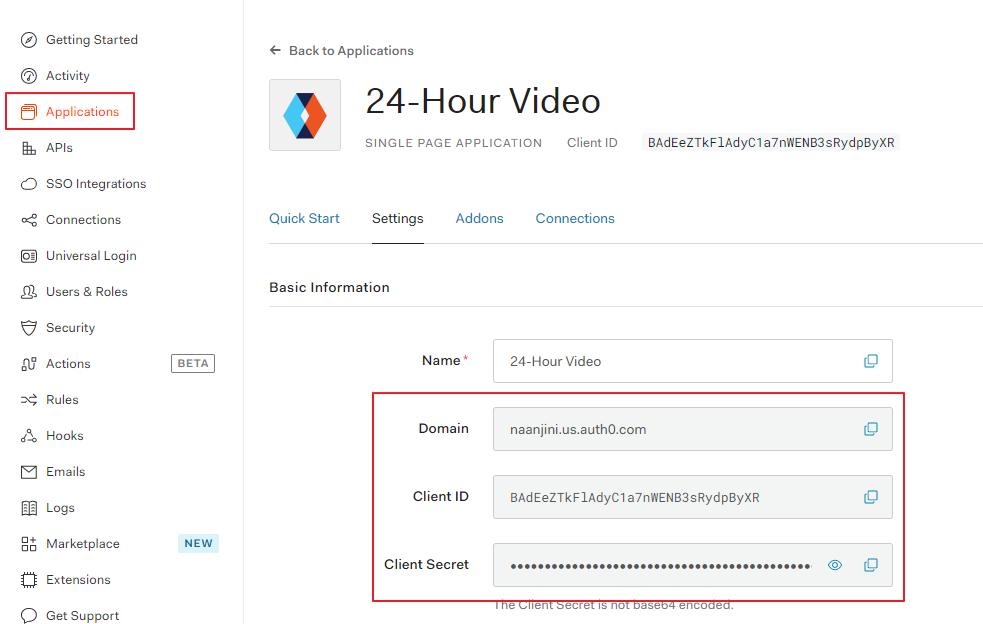This screenshot has width=983, height=624.
Task: Select Applications in the sidebar
Action: pyautogui.click(x=82, y=112)
